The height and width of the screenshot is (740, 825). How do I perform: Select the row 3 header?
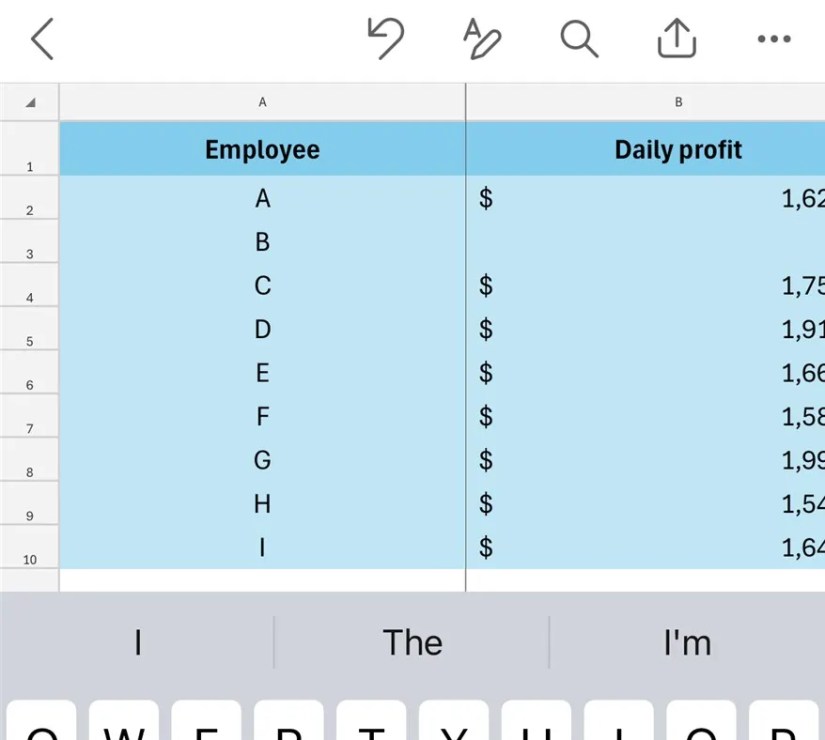pyautogui.click(x=29, y=242)
